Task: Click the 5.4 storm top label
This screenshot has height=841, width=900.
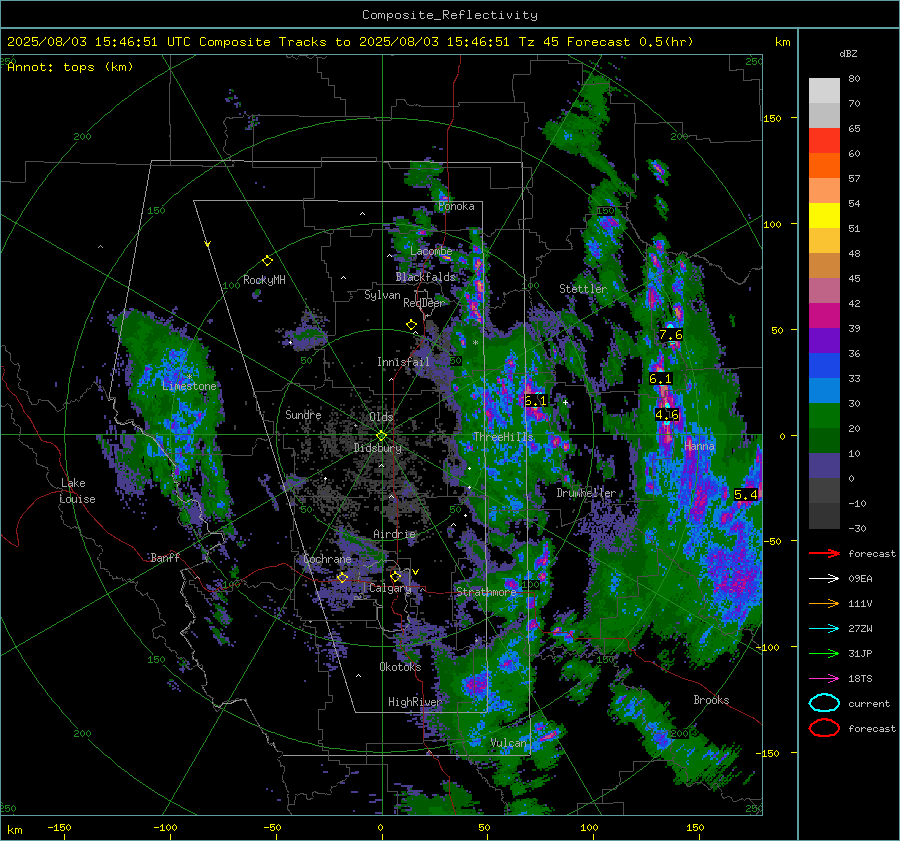Action: click(x=746, y=494)
